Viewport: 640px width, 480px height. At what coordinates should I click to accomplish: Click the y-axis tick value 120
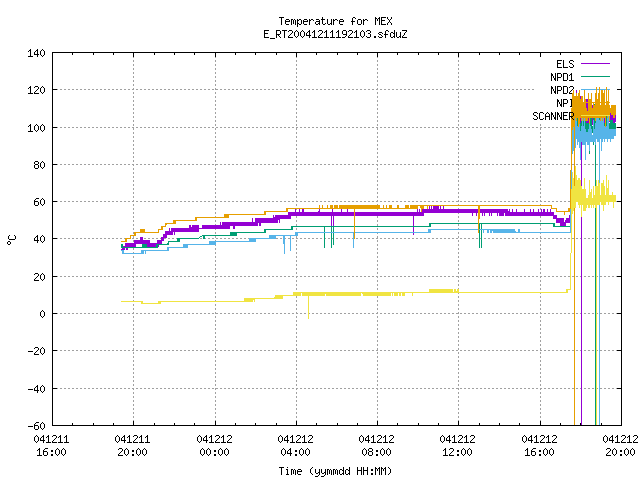36,90
